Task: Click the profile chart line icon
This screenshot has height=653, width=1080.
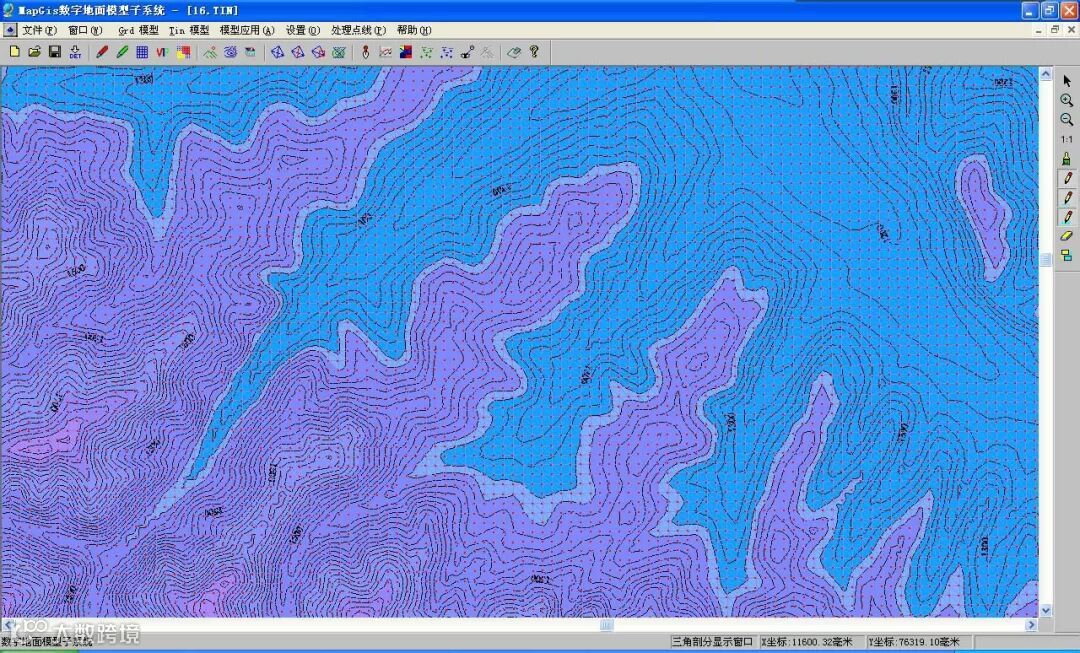Action: coord(386,52)
